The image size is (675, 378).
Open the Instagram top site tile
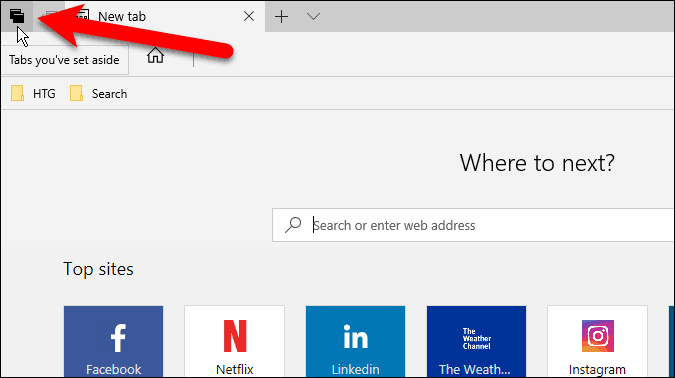[x=598, y=342]
